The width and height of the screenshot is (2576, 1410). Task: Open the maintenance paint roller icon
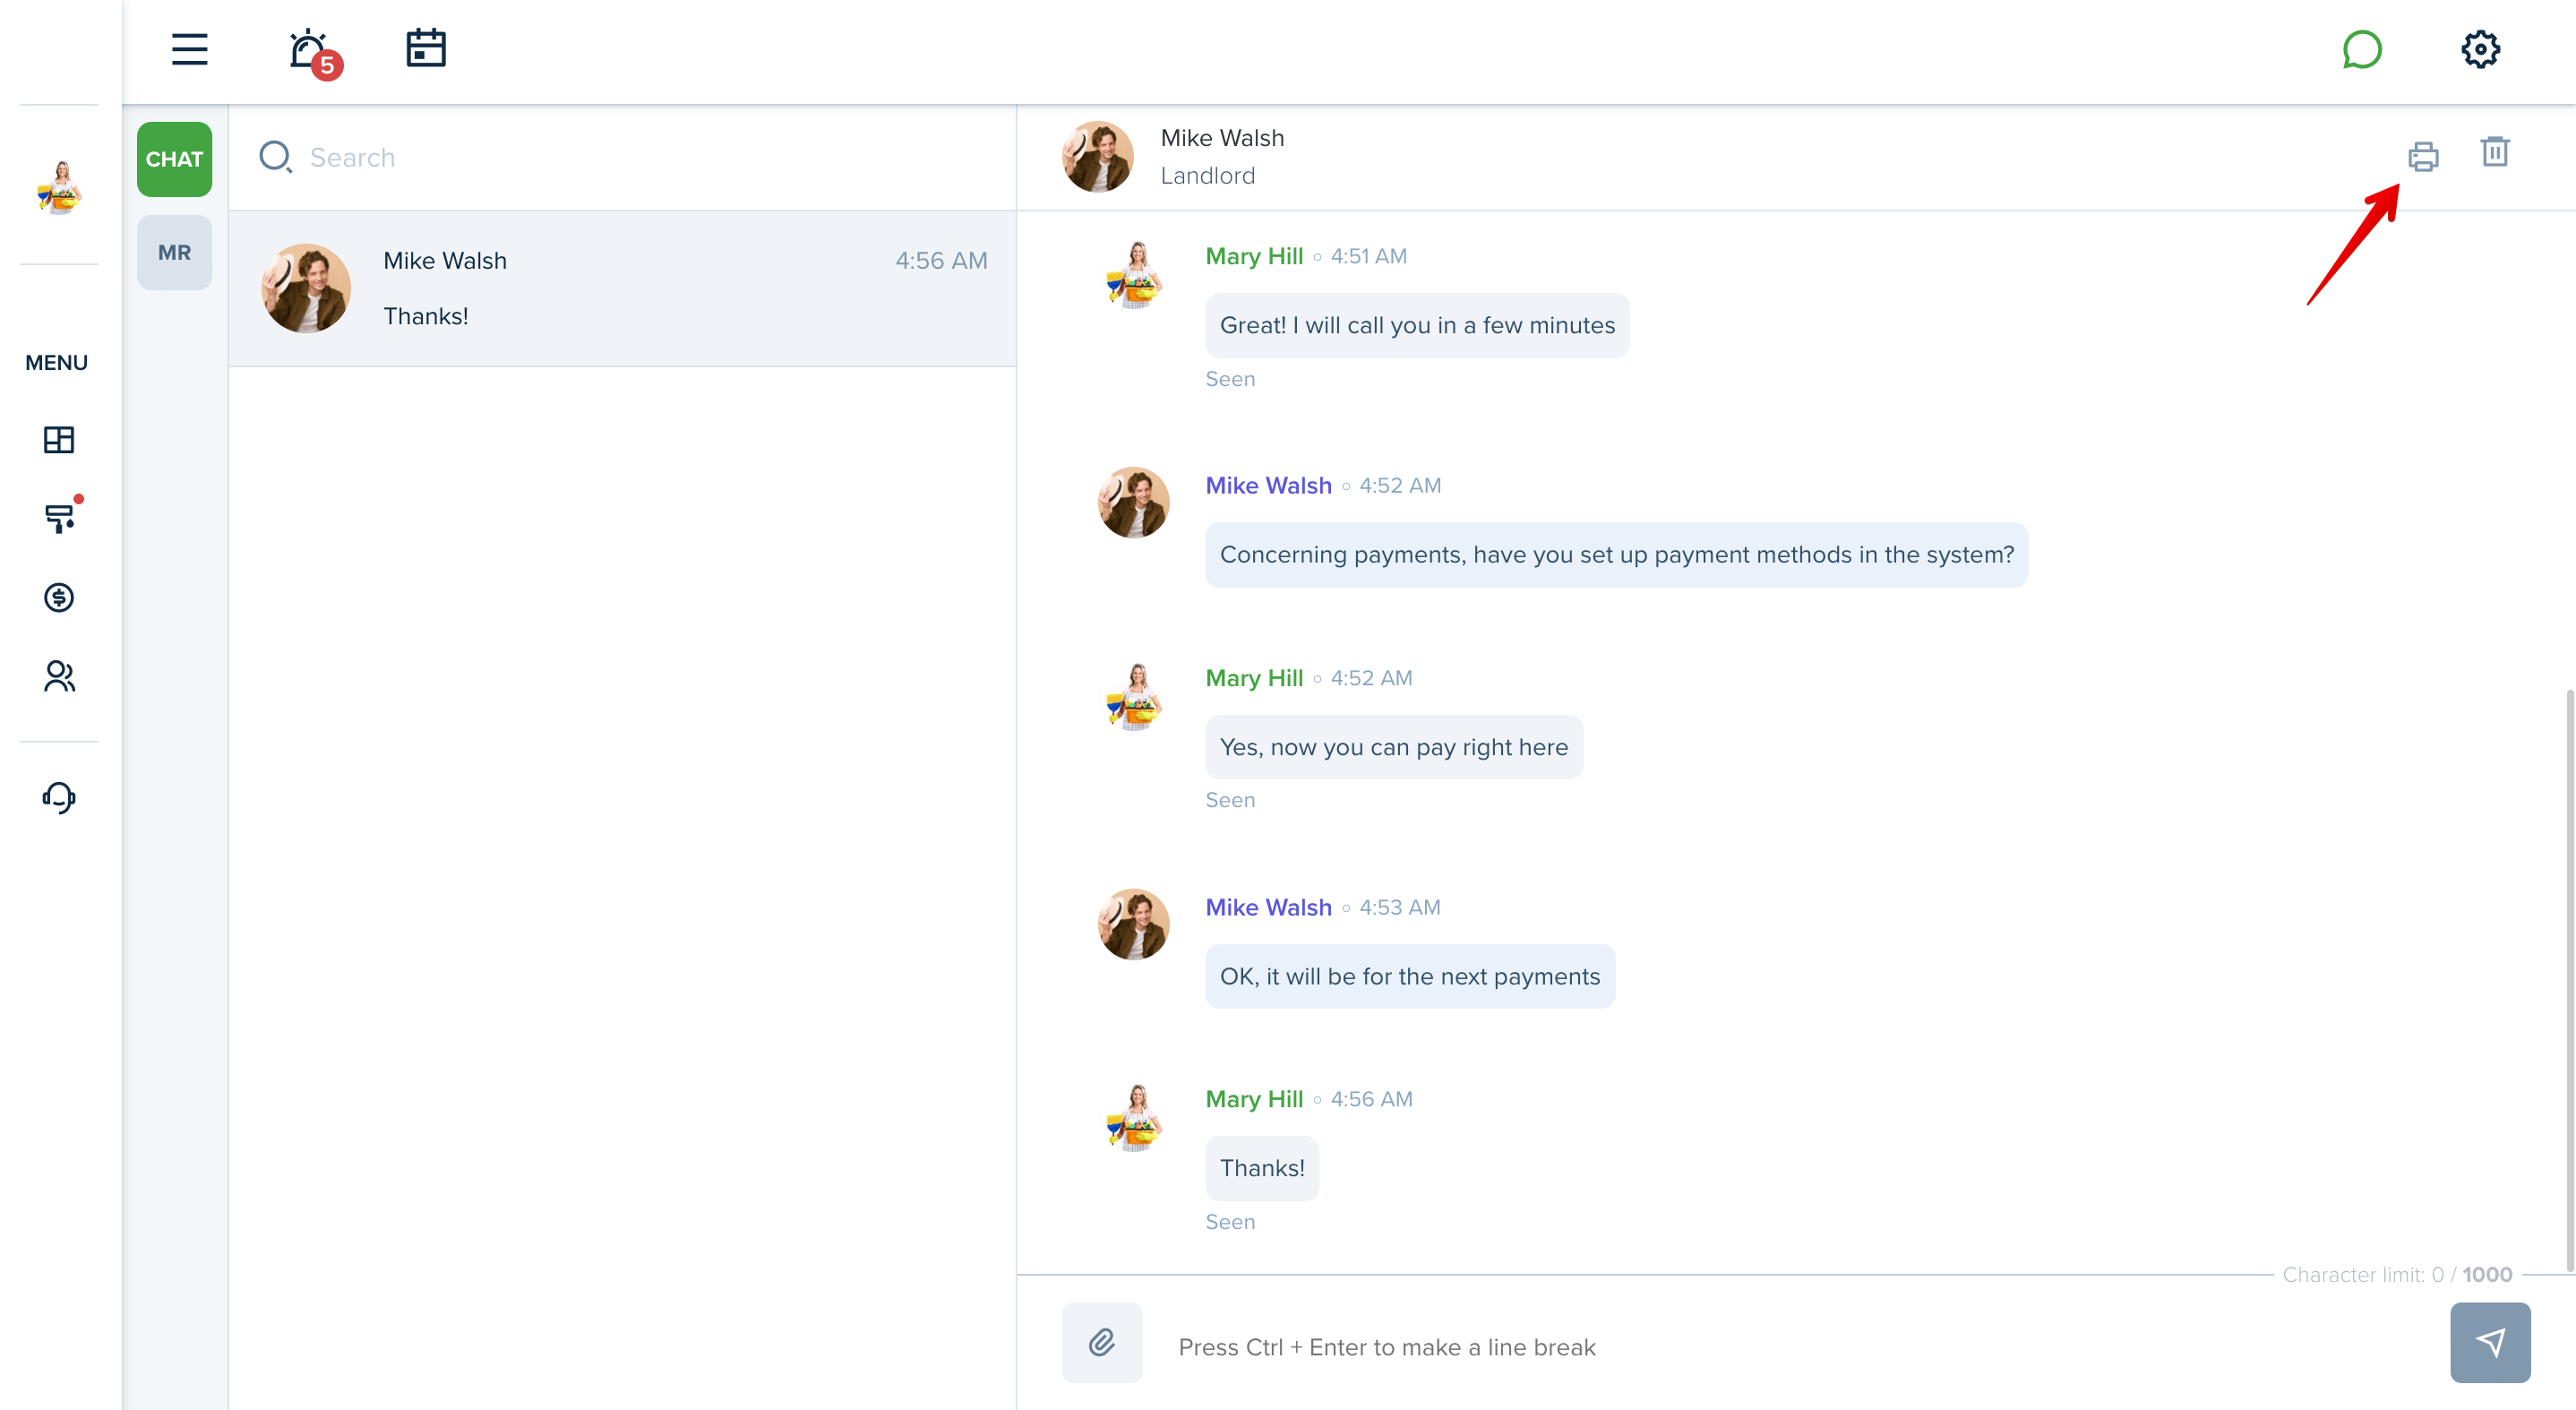pyautogui.click(x=62, y=516)
